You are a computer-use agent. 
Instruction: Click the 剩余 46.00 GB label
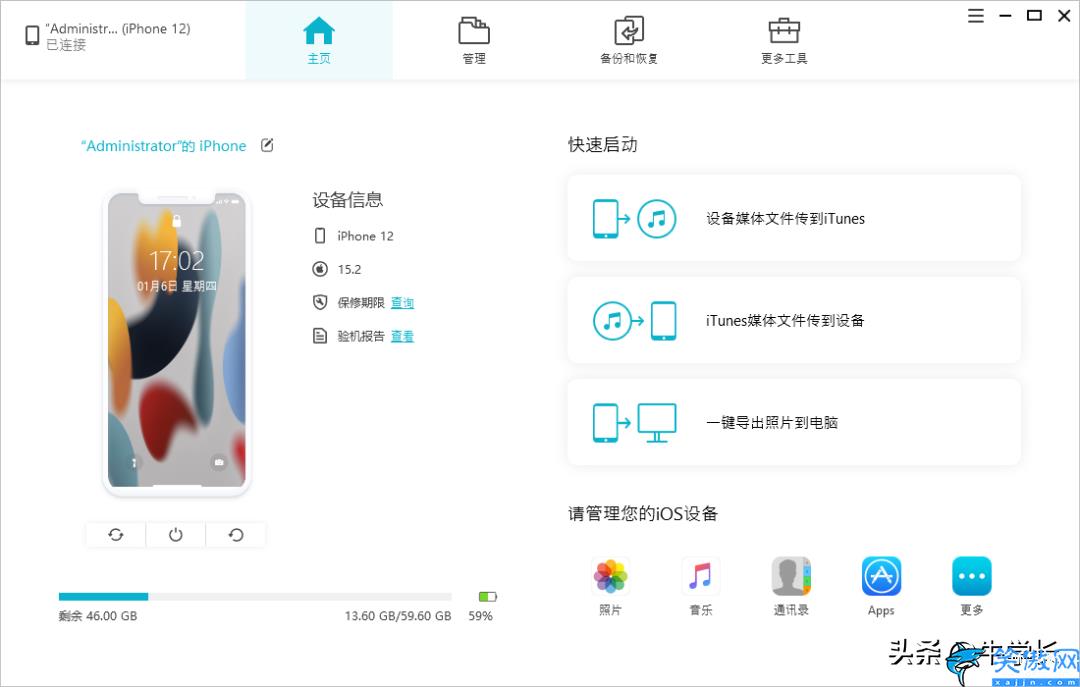98,616
